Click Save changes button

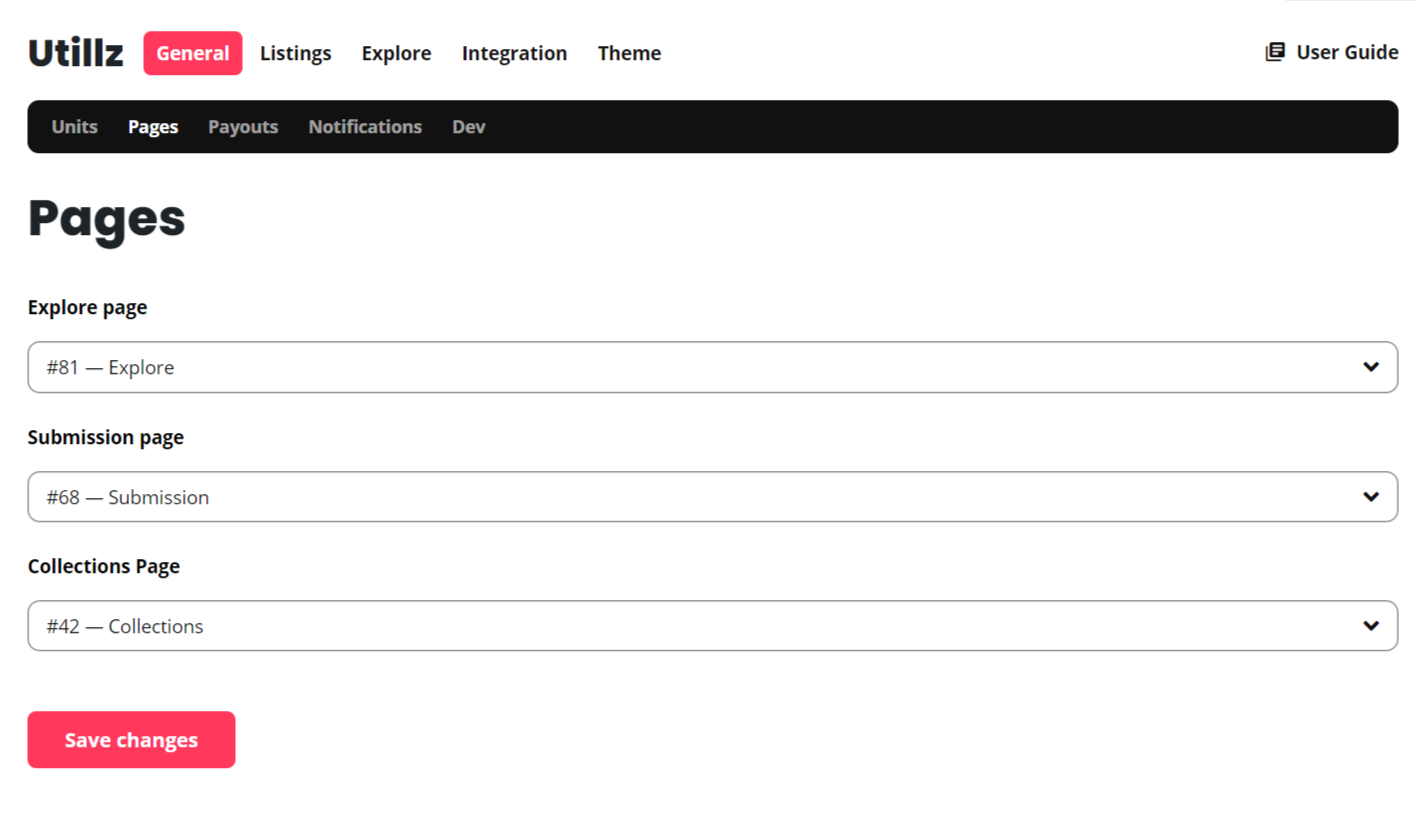point(131,740)
